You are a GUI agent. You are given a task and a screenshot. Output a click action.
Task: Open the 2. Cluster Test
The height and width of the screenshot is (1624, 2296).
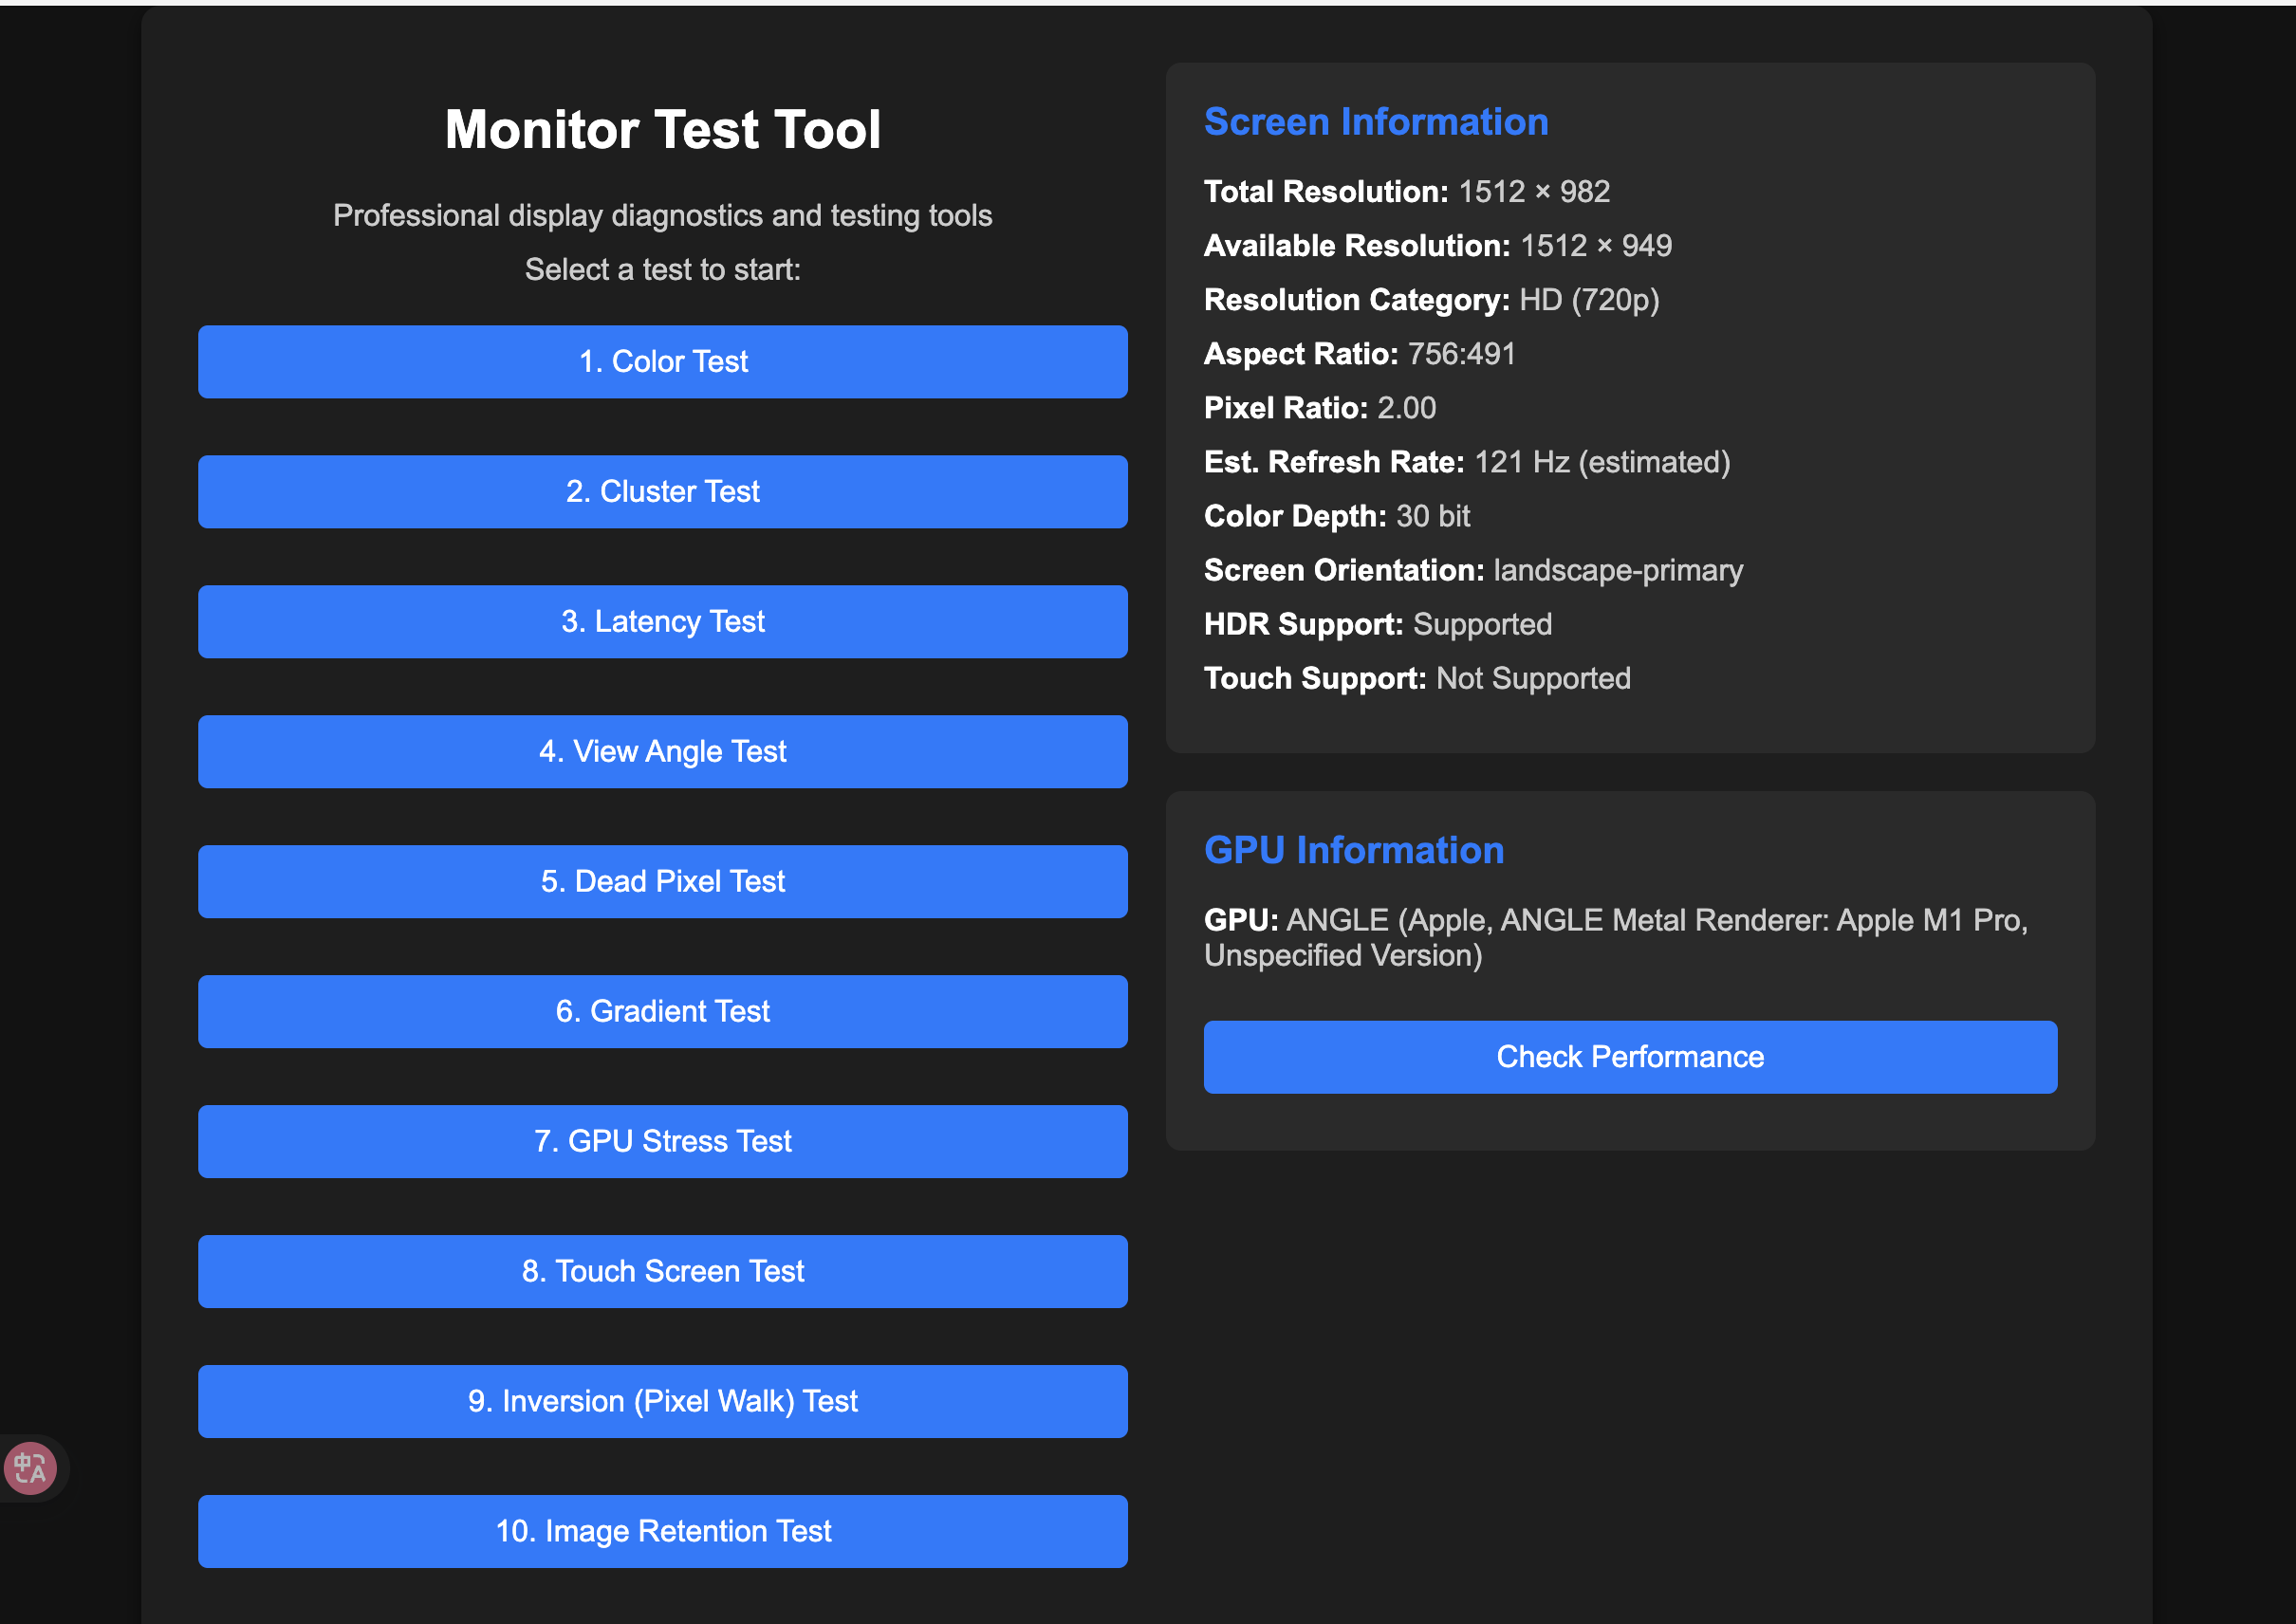point(662,492)
